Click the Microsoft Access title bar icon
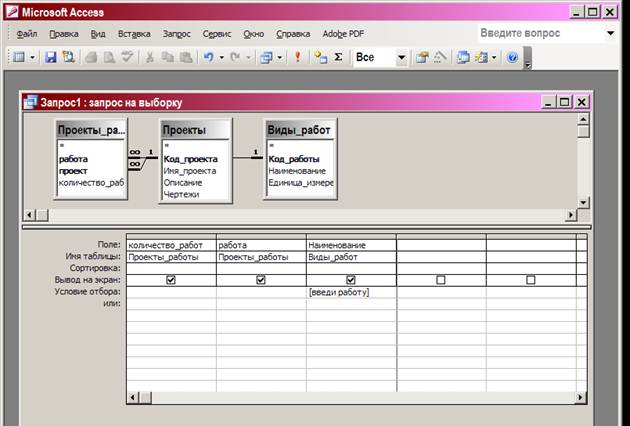The image size is (630, 426). [x=12, y=12]
